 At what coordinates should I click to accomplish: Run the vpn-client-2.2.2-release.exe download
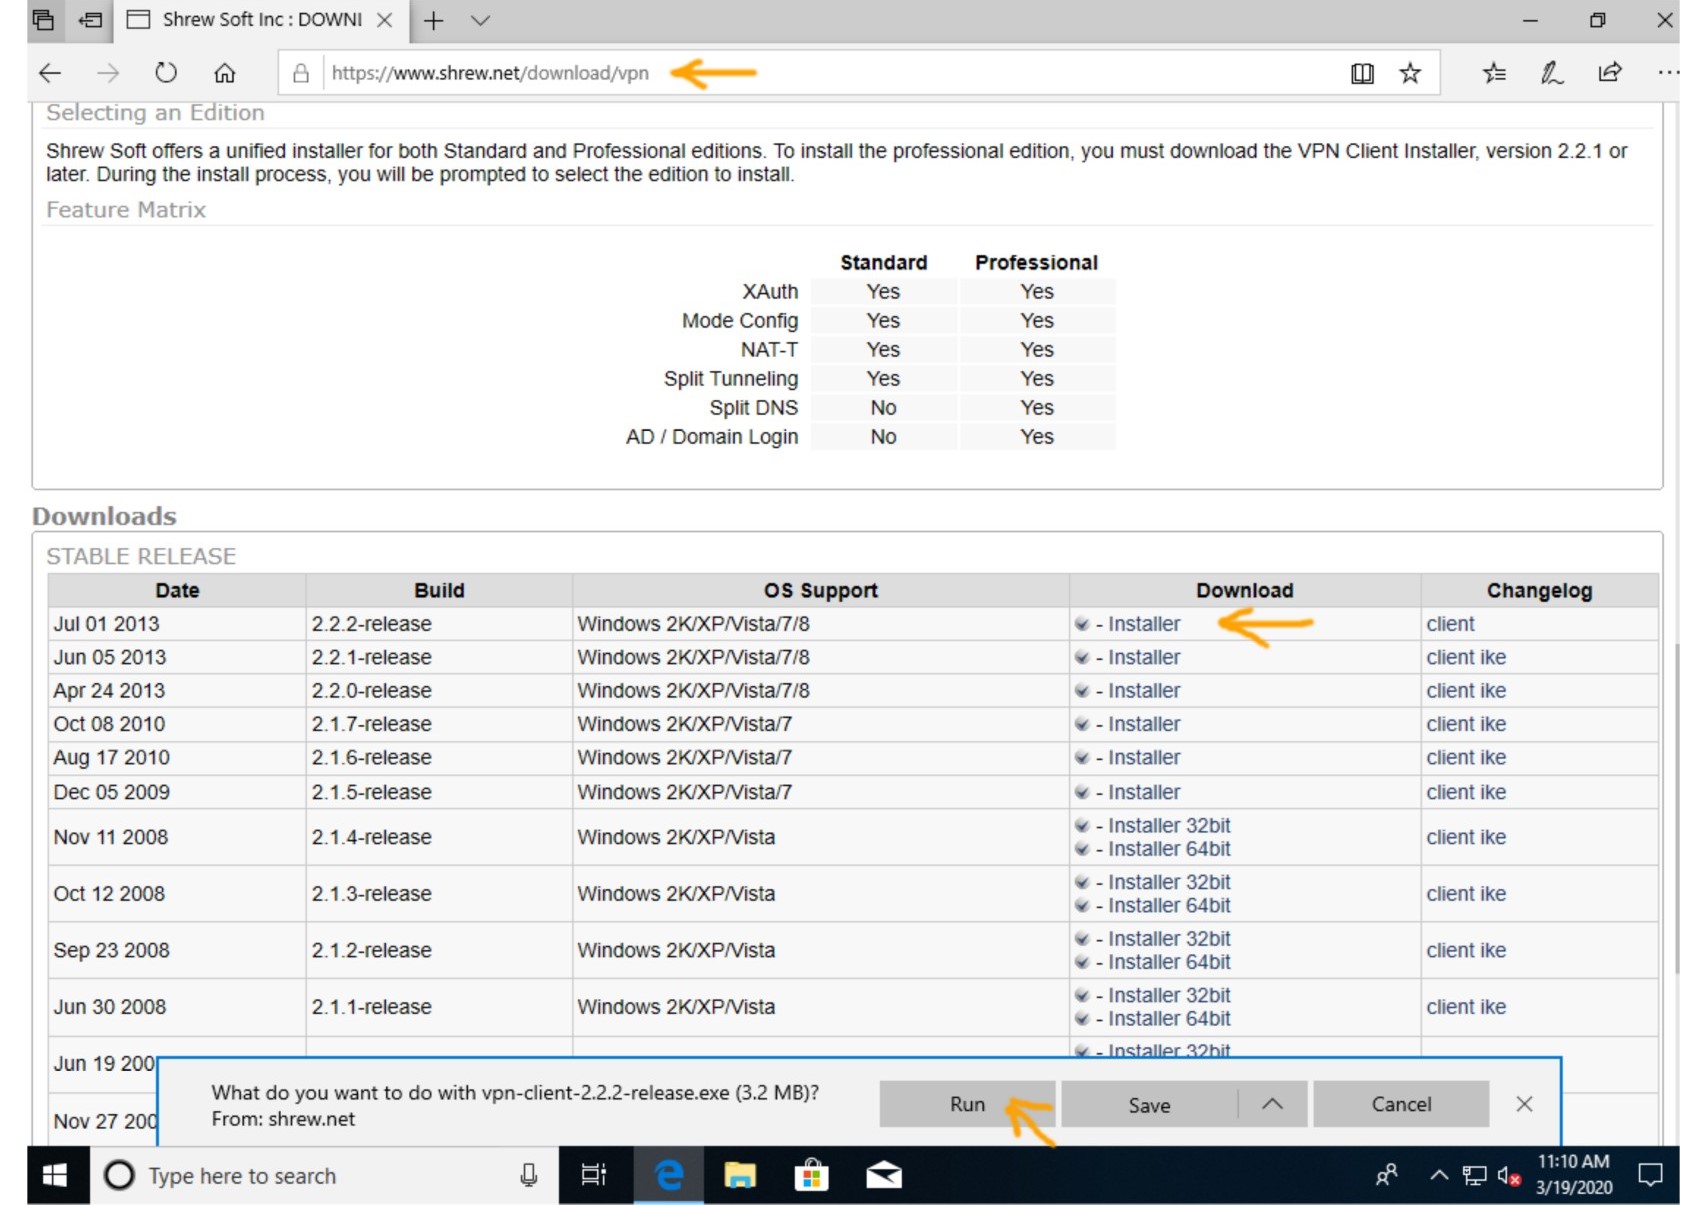(x=967, y=1104)
